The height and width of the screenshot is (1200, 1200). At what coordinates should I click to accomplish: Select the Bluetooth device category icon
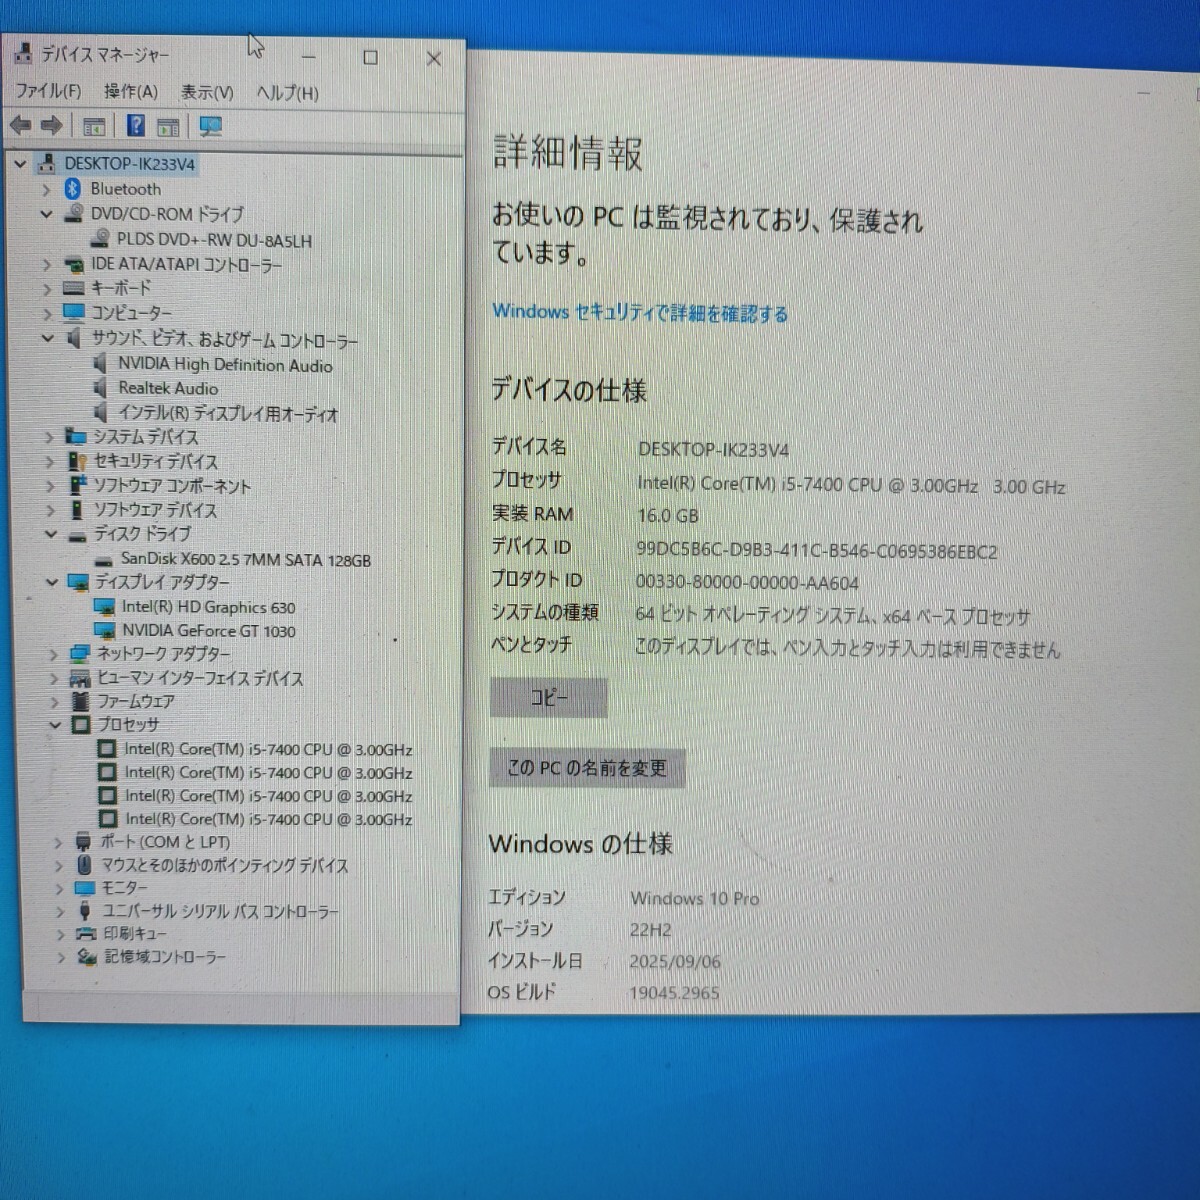[72, 189]
